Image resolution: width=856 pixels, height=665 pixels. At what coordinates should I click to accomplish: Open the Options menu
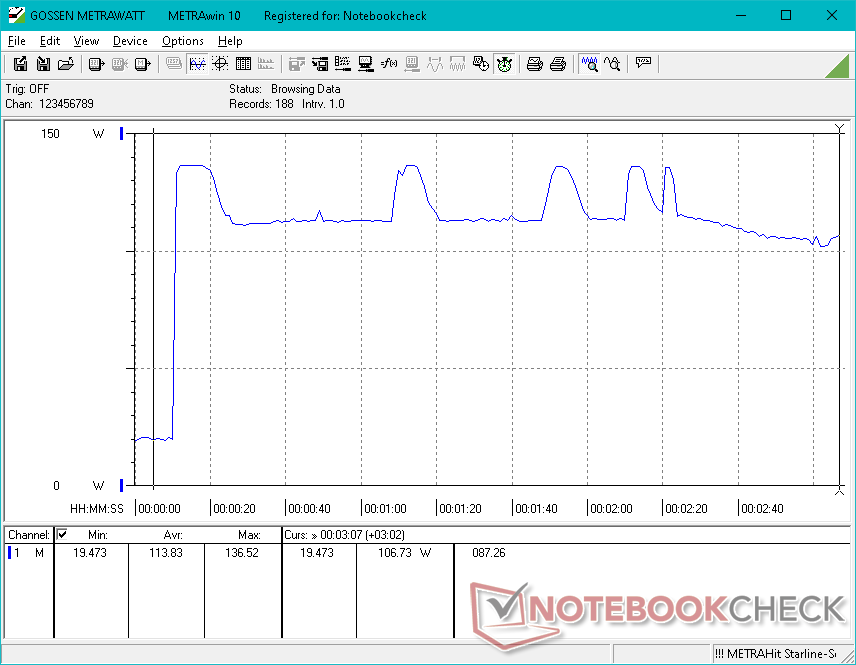pyautogui.click(x=183, y=41)
